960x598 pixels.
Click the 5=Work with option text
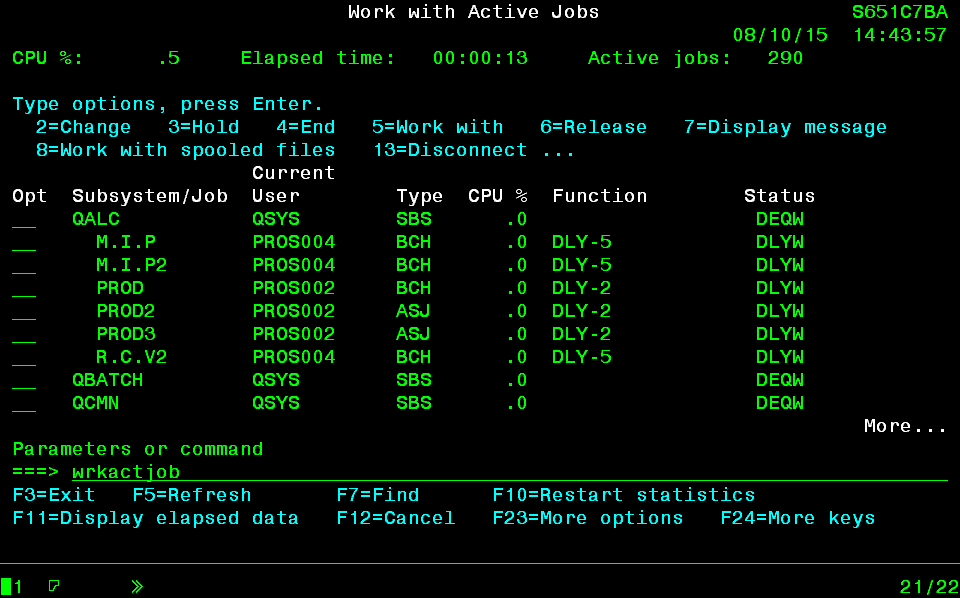point(437,127)
